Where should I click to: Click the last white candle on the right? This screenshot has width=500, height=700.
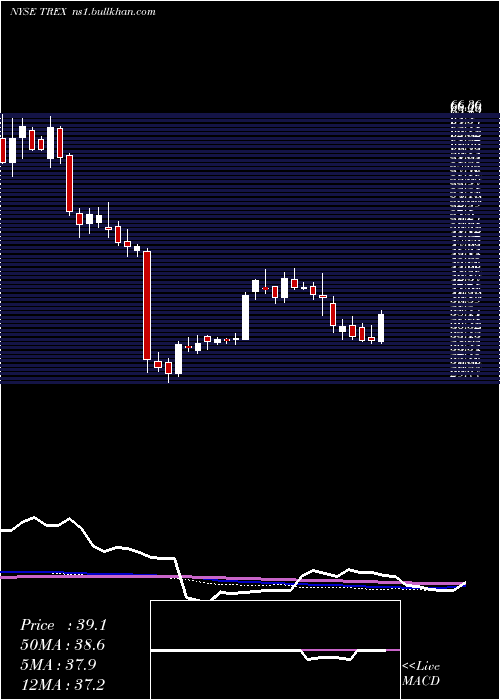tap(381, 328)
